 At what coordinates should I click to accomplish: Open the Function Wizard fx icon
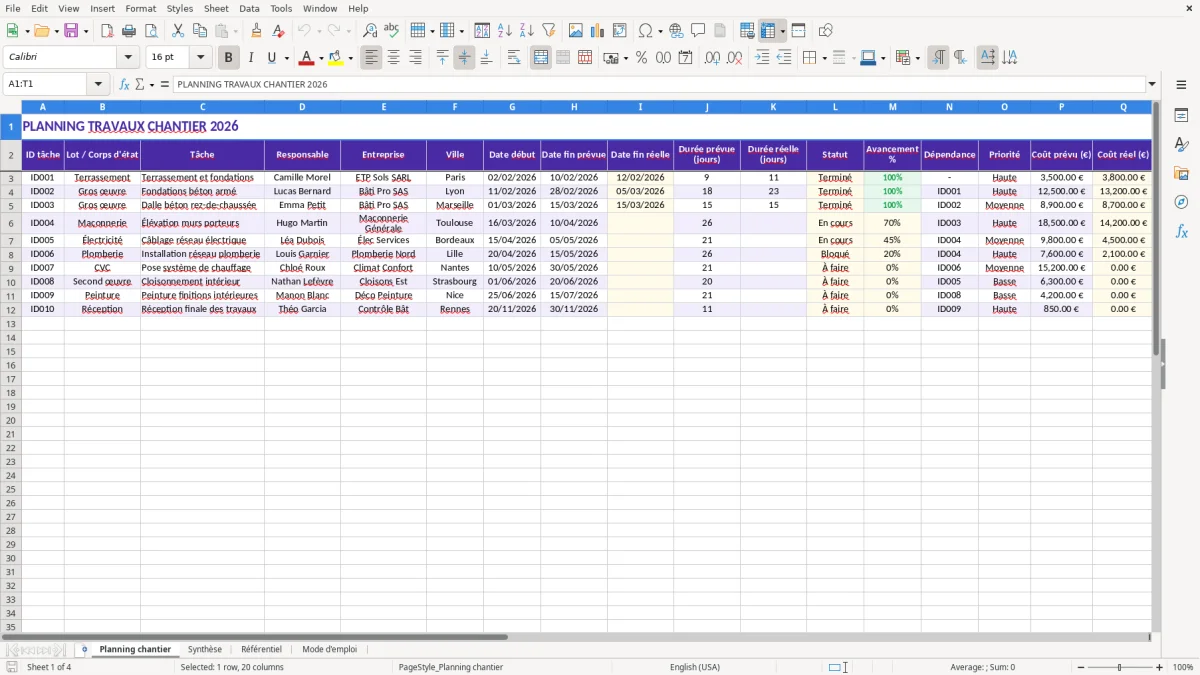click(124, 84)
